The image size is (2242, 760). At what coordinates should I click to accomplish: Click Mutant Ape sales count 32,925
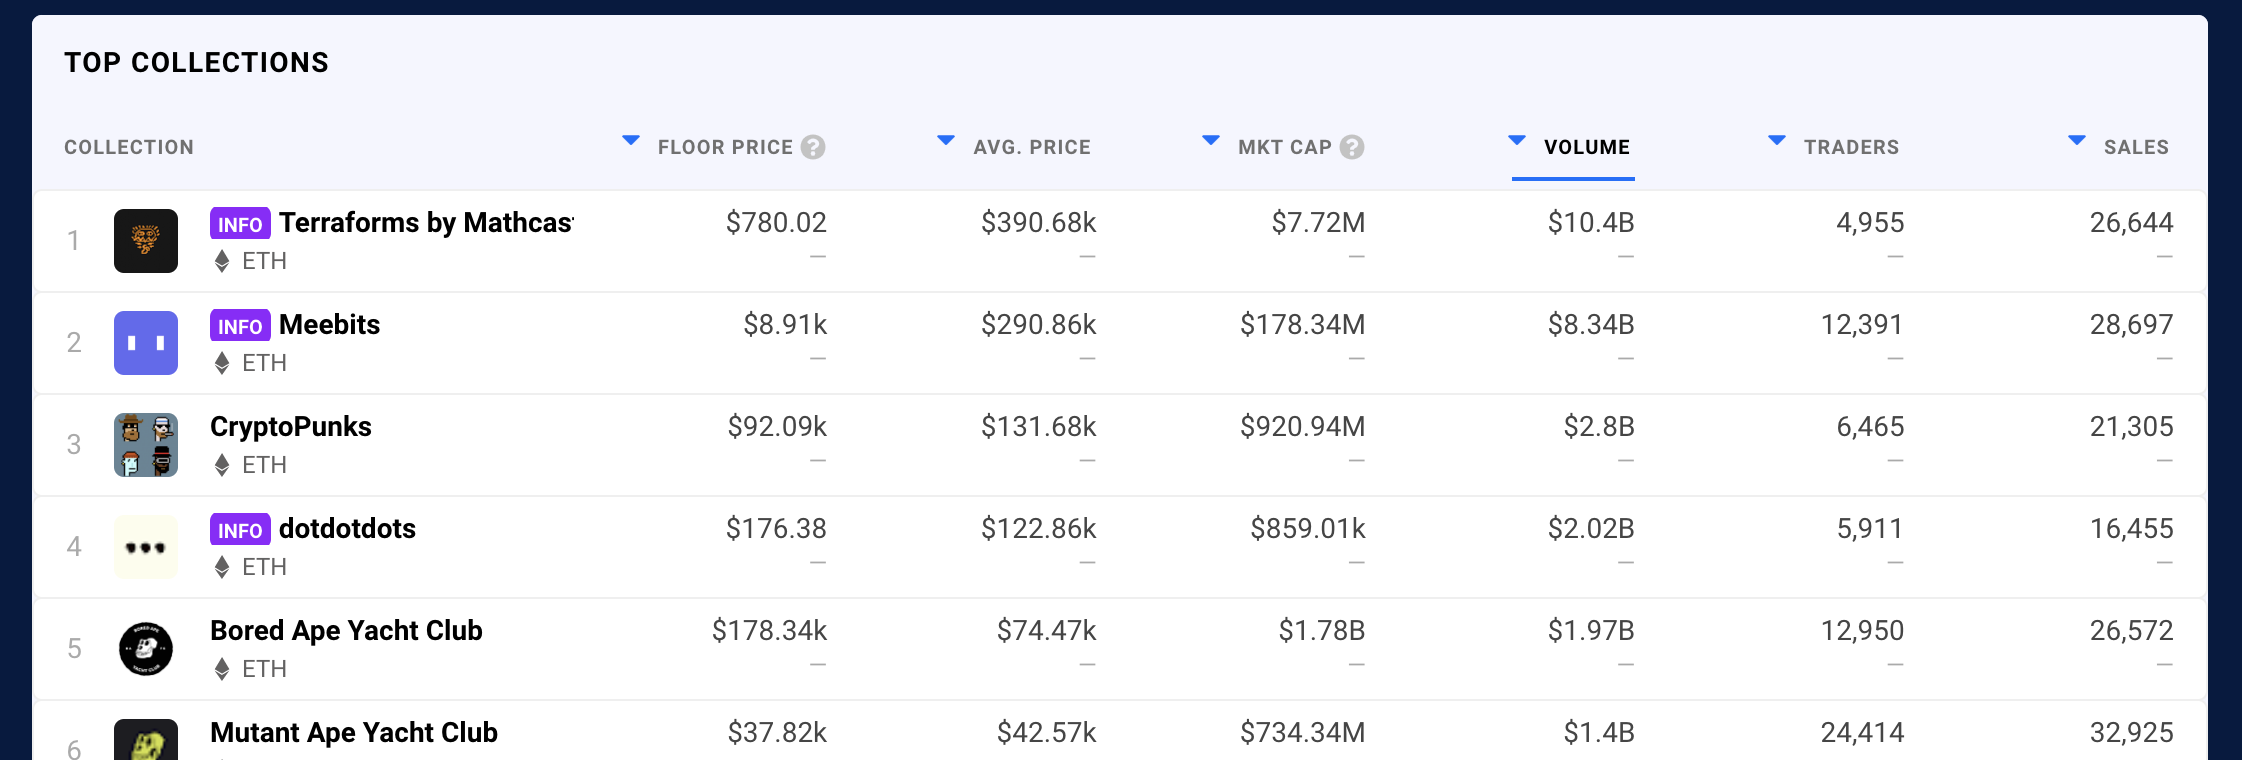click(2131, 733)
